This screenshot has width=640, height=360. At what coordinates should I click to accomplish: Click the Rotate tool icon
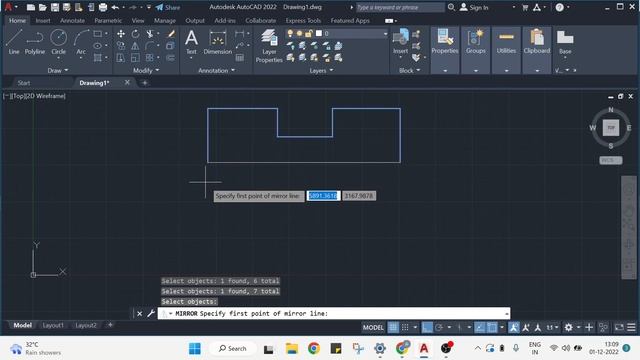[x=135, y=34]
